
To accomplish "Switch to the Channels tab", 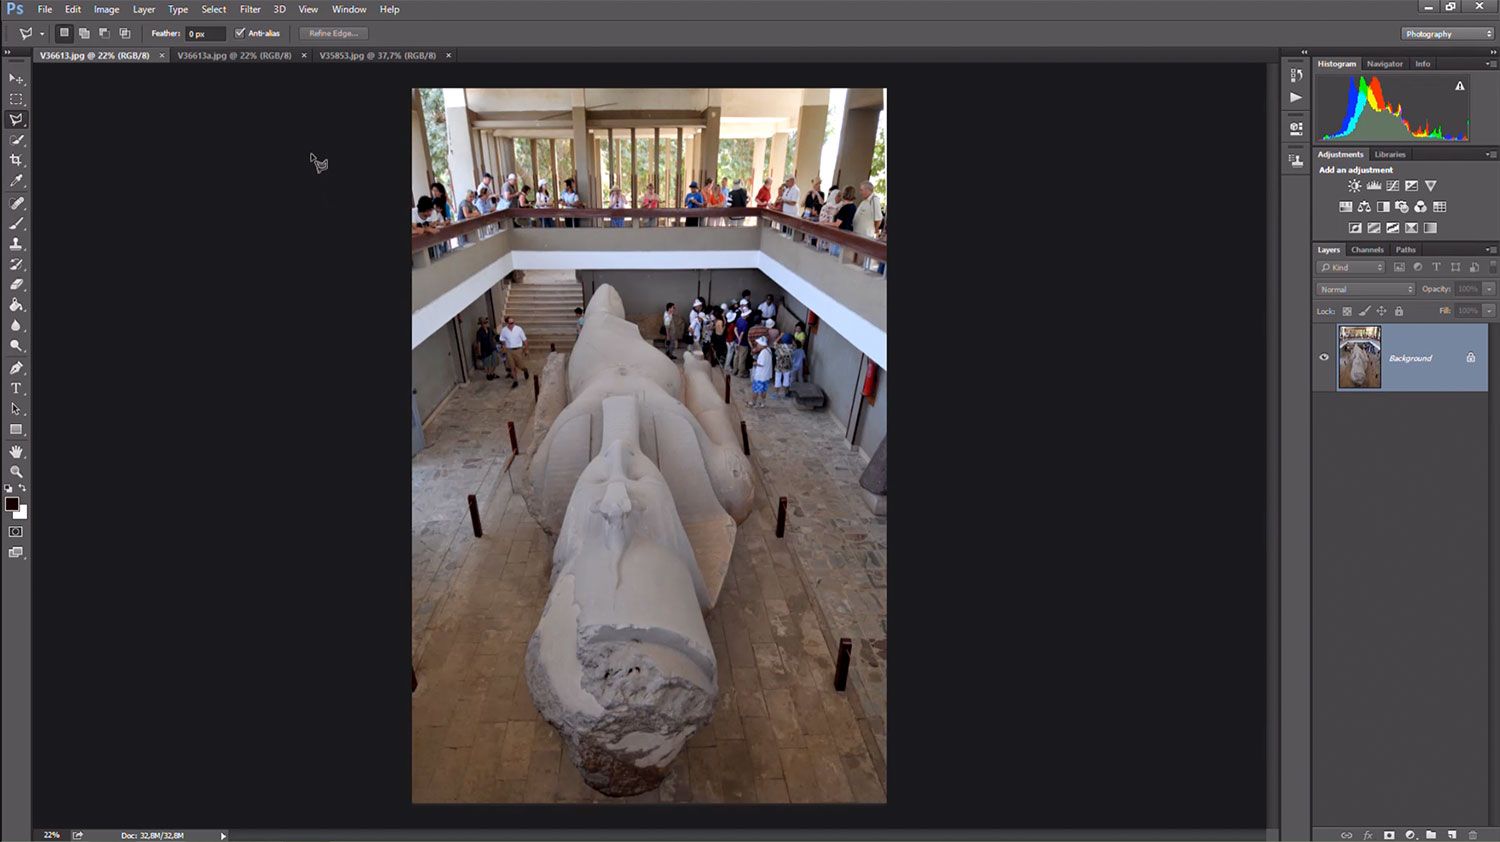I will point(1366,250).
